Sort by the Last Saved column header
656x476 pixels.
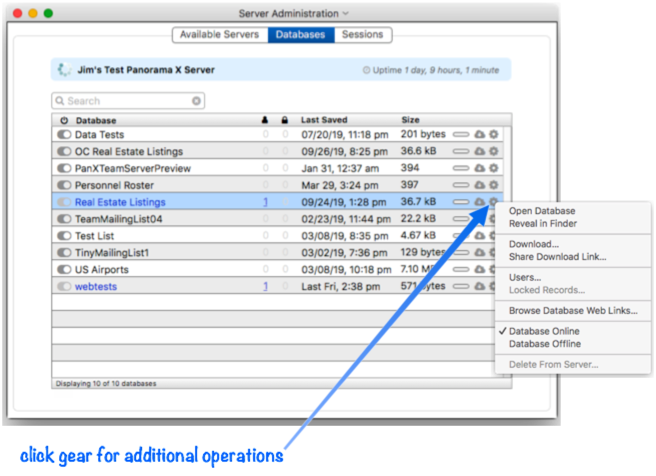coord(323,120)
